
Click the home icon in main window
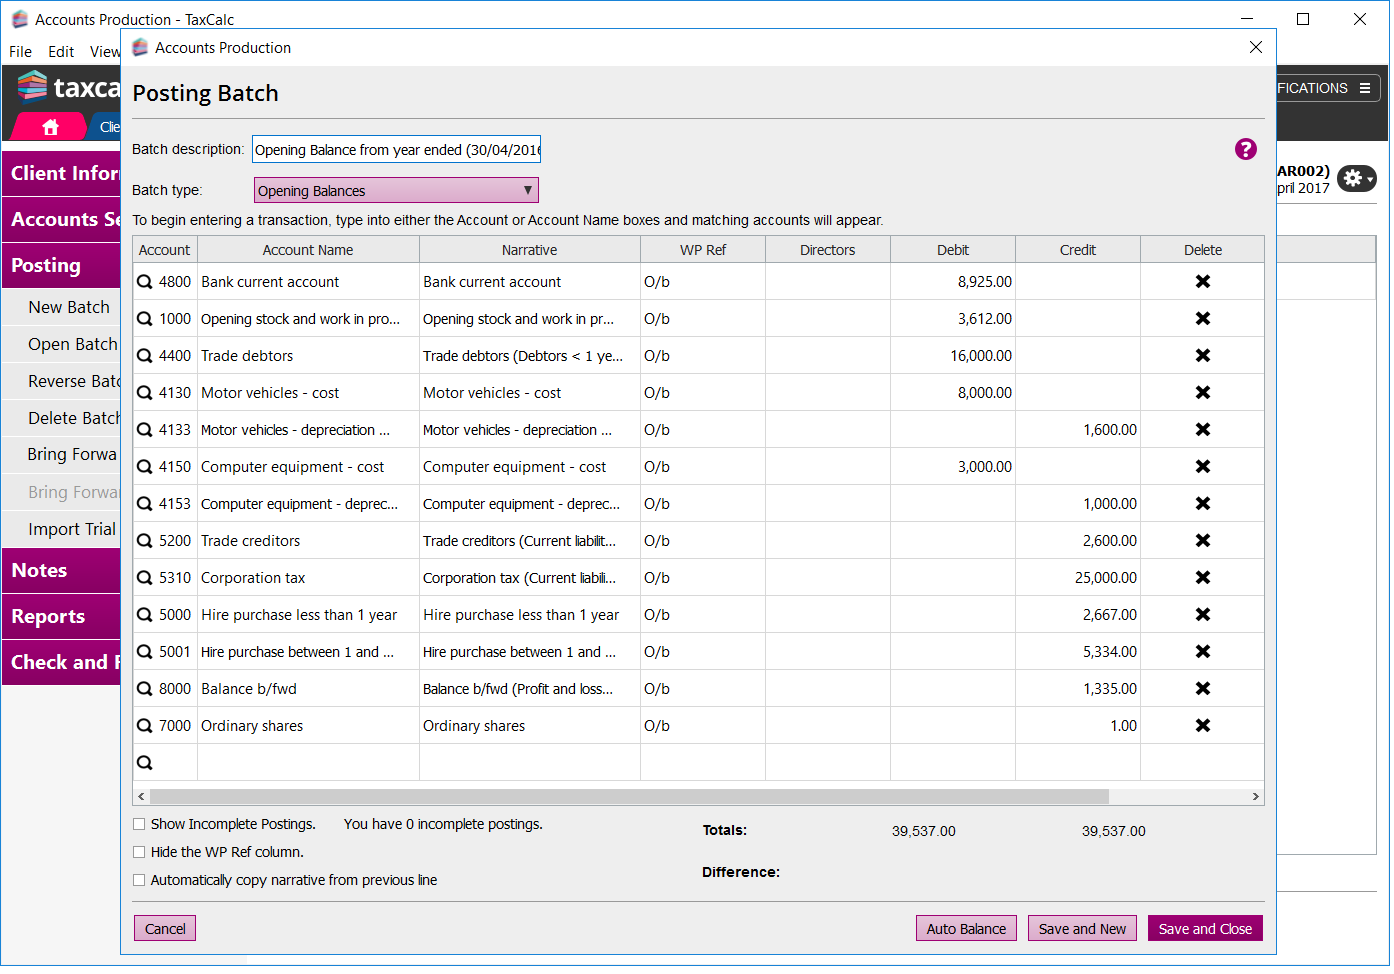click(51, 127)
